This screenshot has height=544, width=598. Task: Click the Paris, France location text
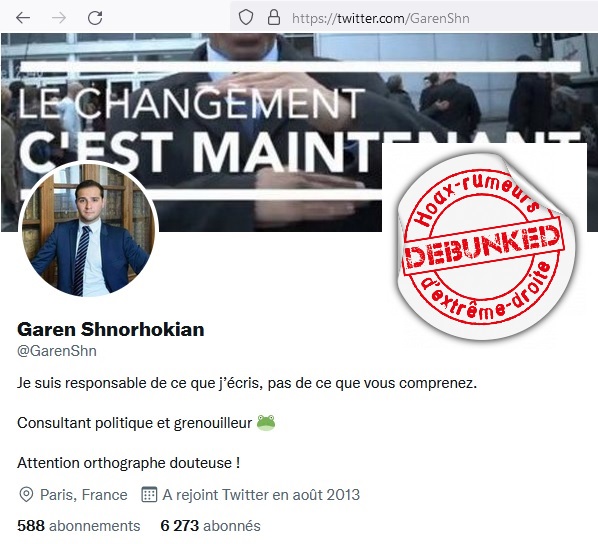coord(84,495)
